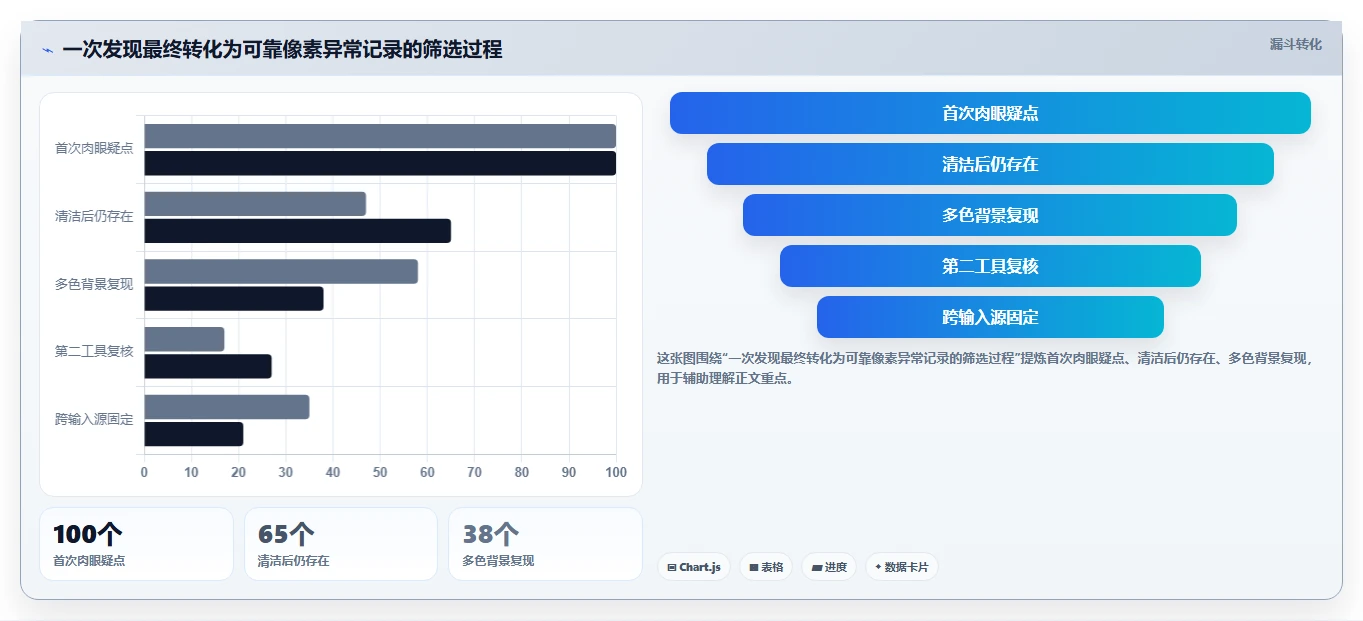Click the gray bar for 清洁后仍存在
Image resolution: width=1363 pixels, height=621 pixels.
255,204
